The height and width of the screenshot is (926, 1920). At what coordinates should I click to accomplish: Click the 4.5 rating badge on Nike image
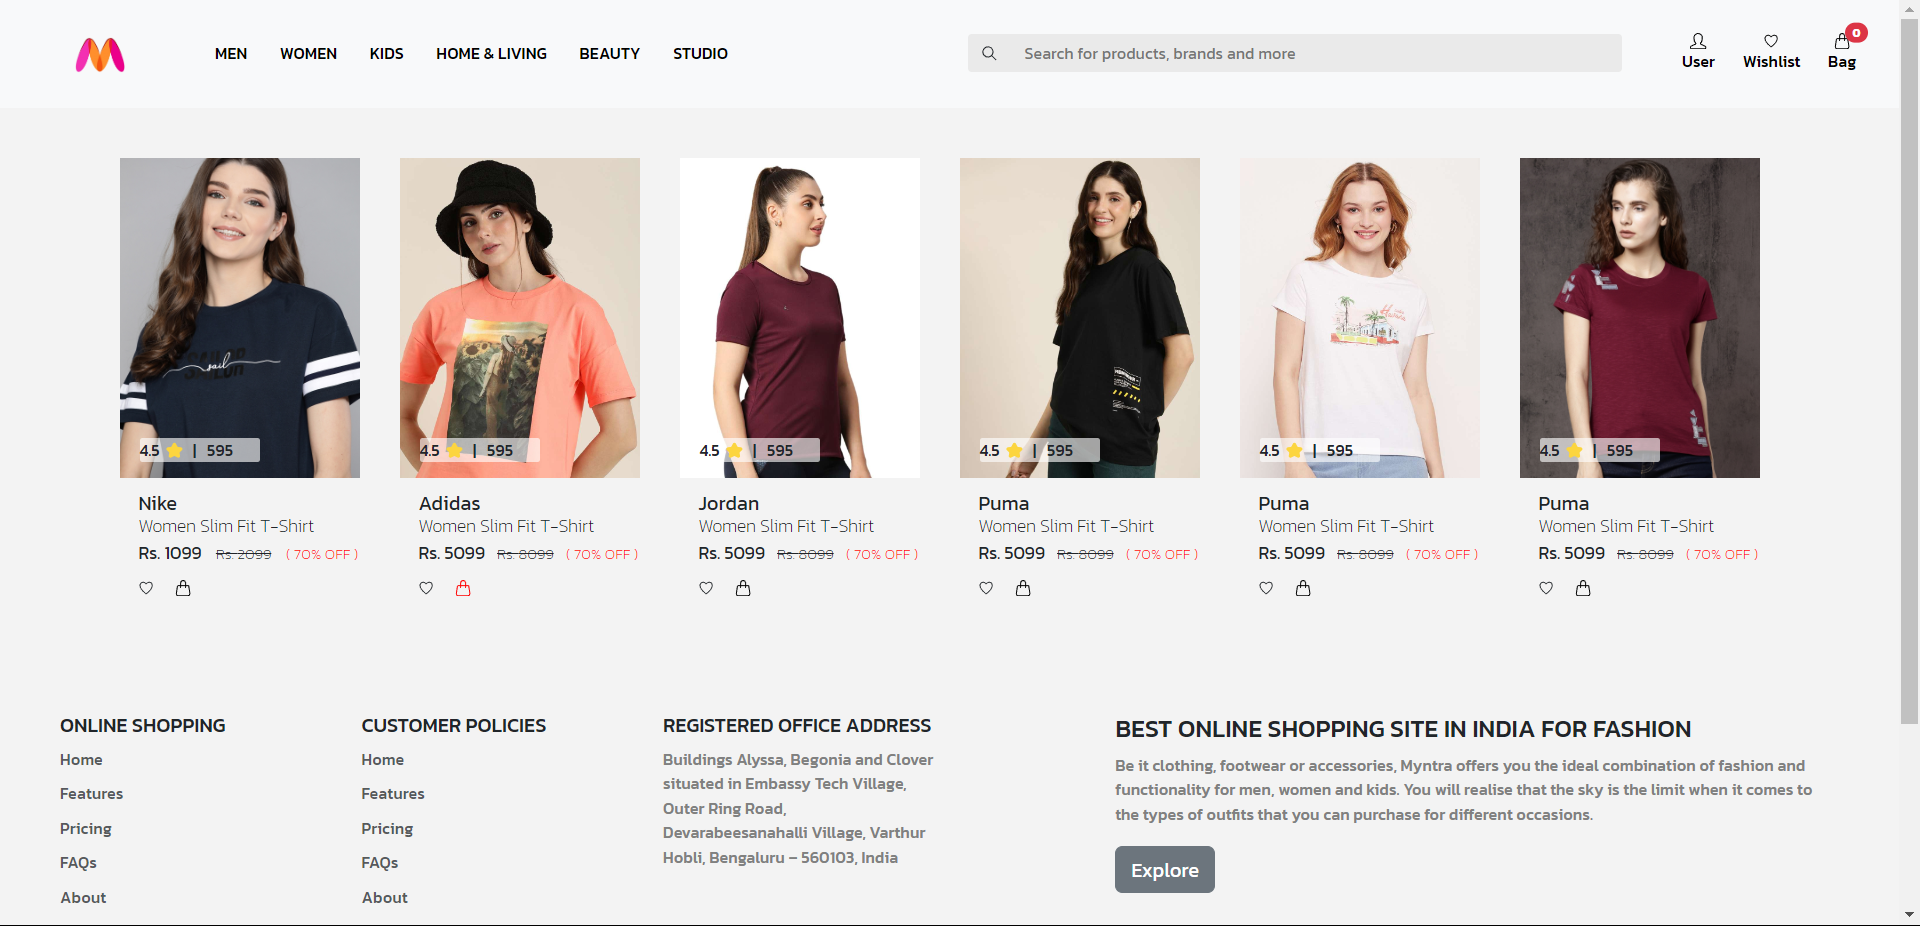[x=199, y=450]
